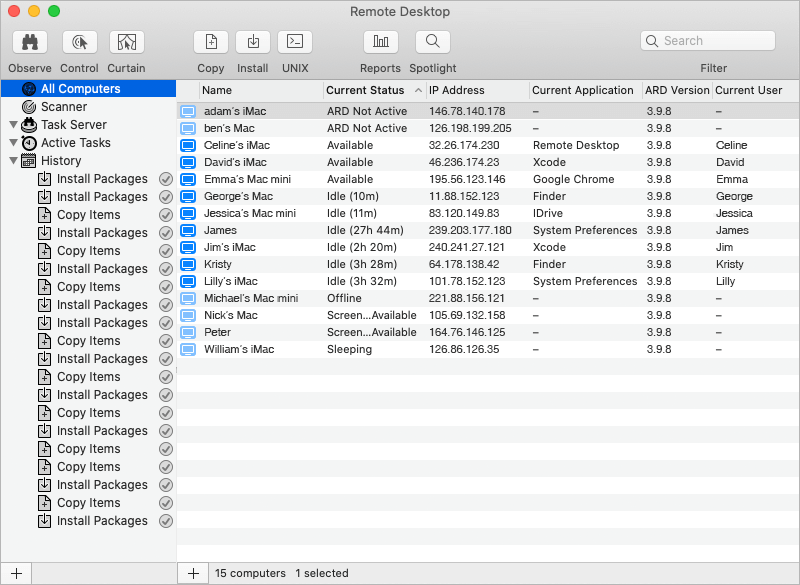
Task: Click the Control toolbar icon
Action: pos(79,42)
